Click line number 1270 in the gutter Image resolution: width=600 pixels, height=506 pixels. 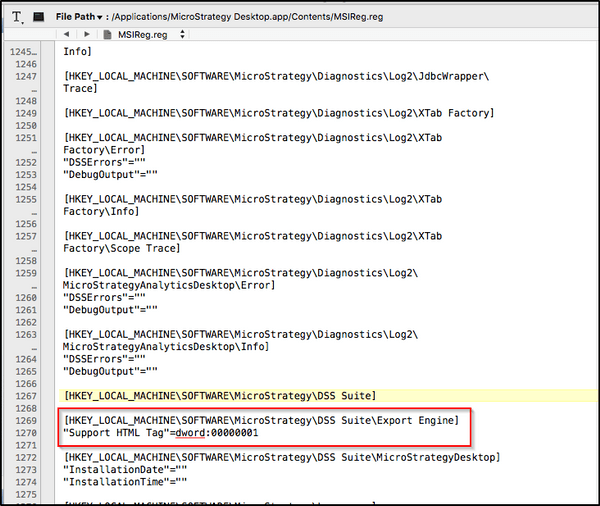[26, 435]
